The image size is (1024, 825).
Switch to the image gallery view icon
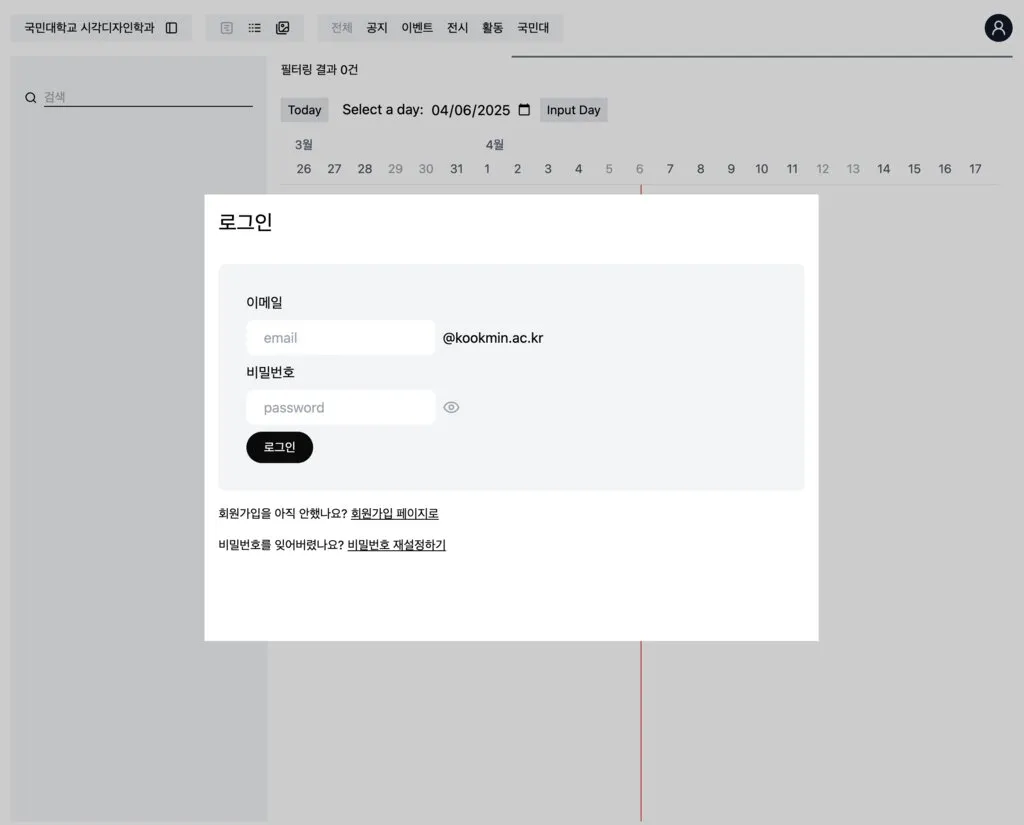pos(283,28)
